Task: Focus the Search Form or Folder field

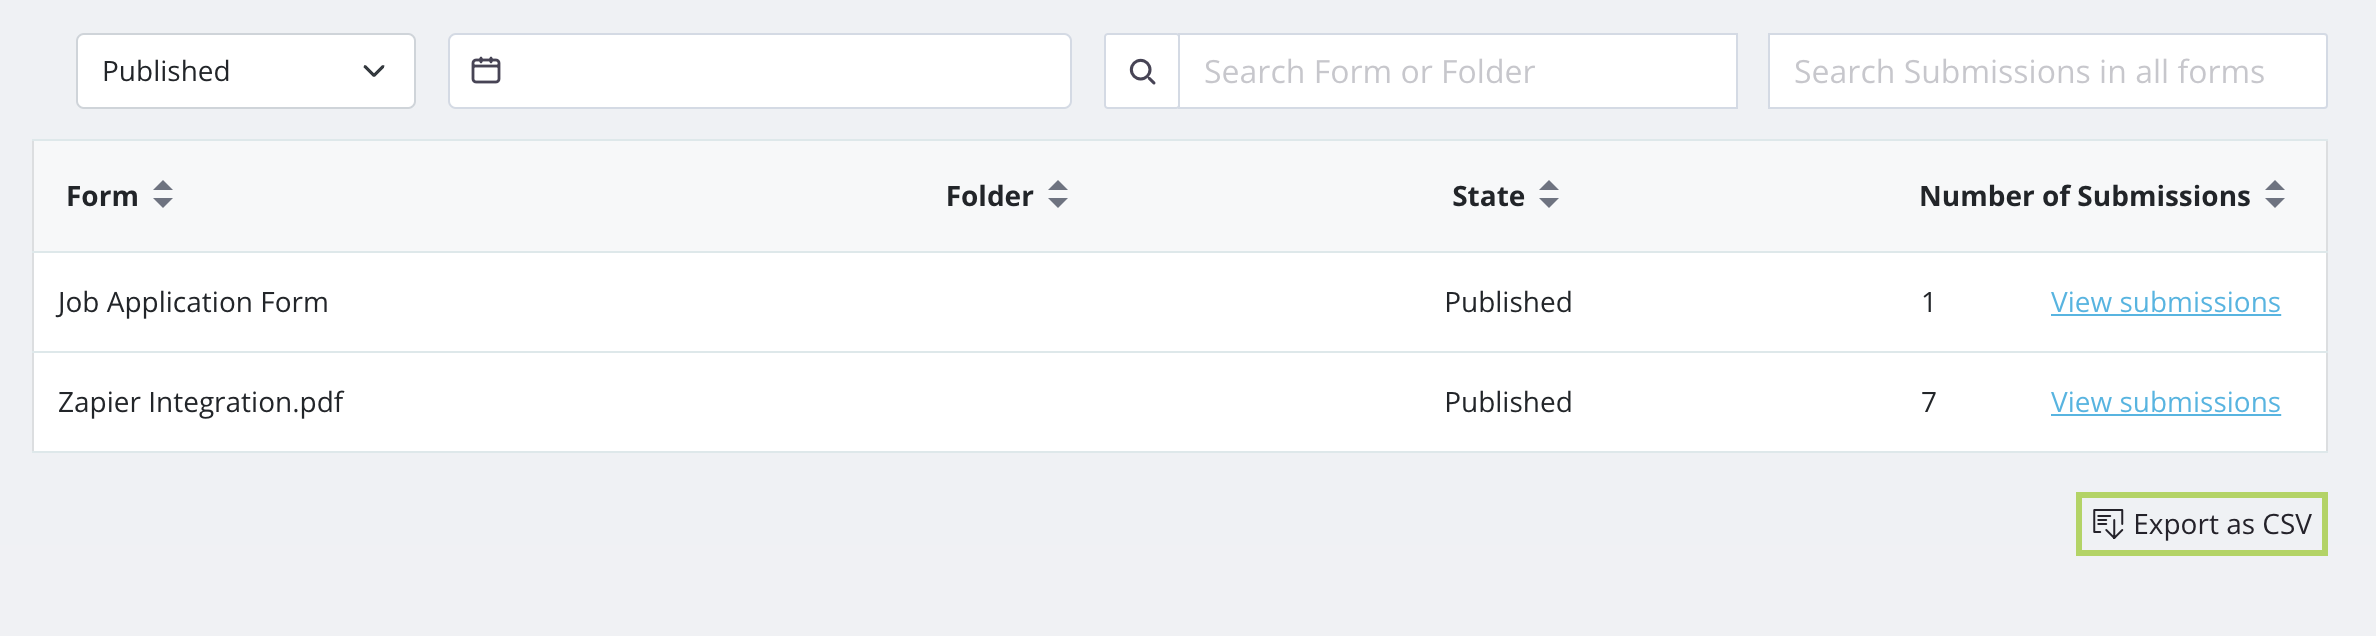Action: 1456,72
